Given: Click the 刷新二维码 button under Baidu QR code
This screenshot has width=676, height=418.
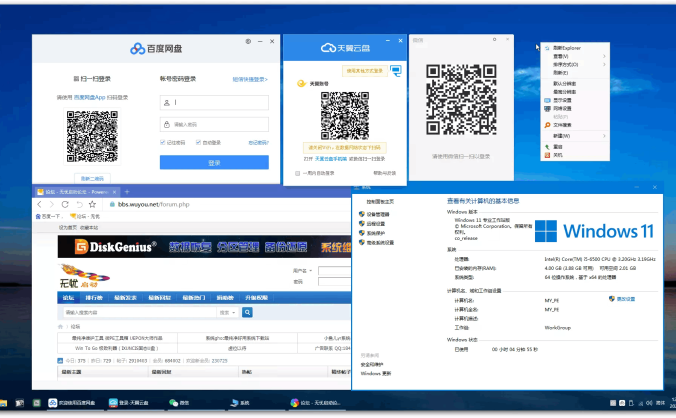Looking at the screenshot, I should 92,178.
